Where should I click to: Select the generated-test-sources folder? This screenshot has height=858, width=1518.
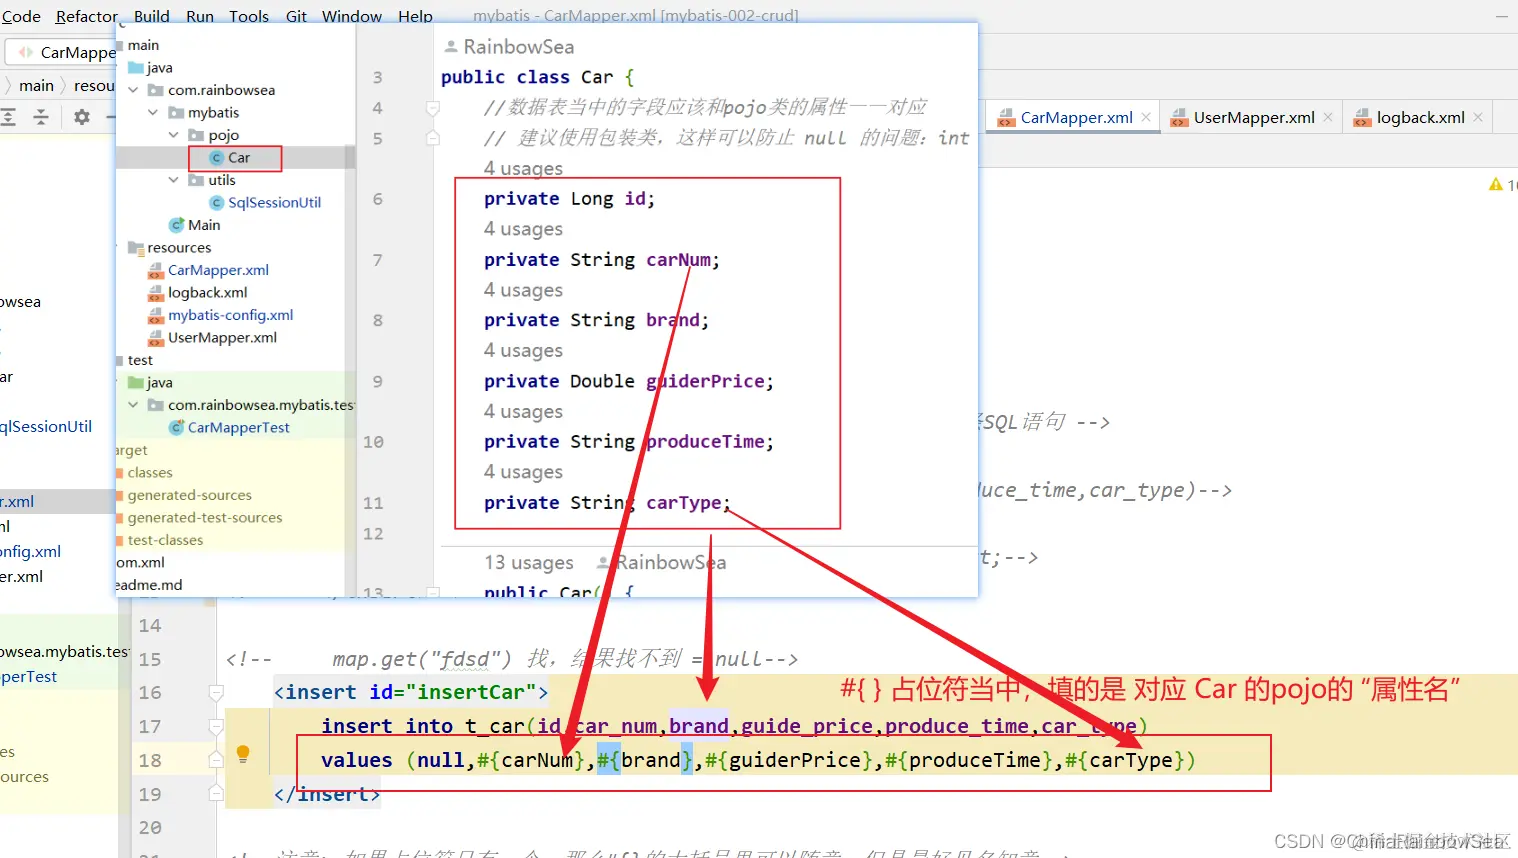204,518
